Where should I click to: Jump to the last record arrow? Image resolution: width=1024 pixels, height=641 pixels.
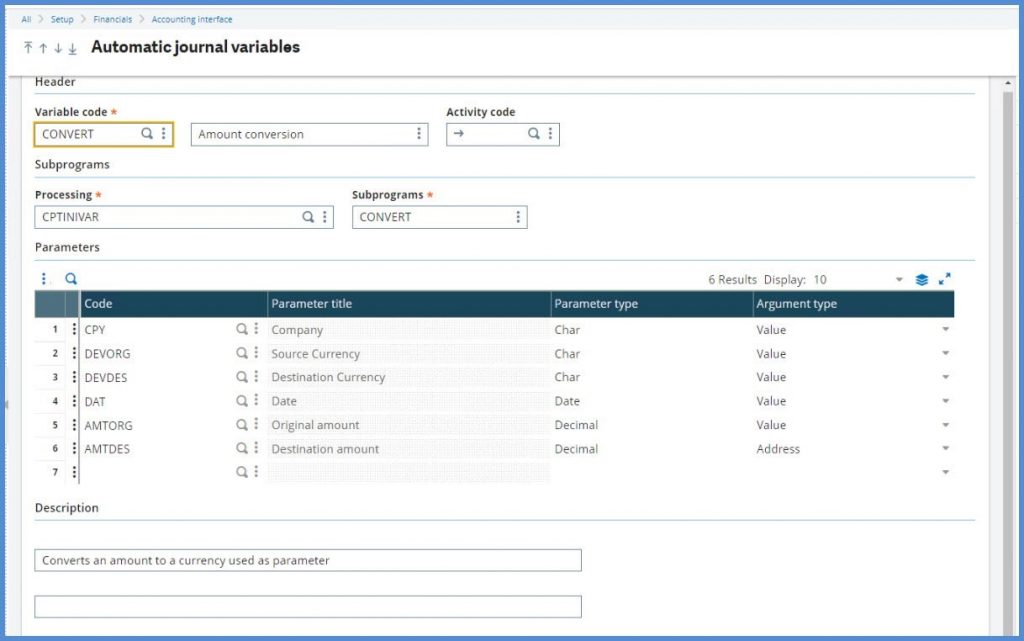tap(72, 48)
